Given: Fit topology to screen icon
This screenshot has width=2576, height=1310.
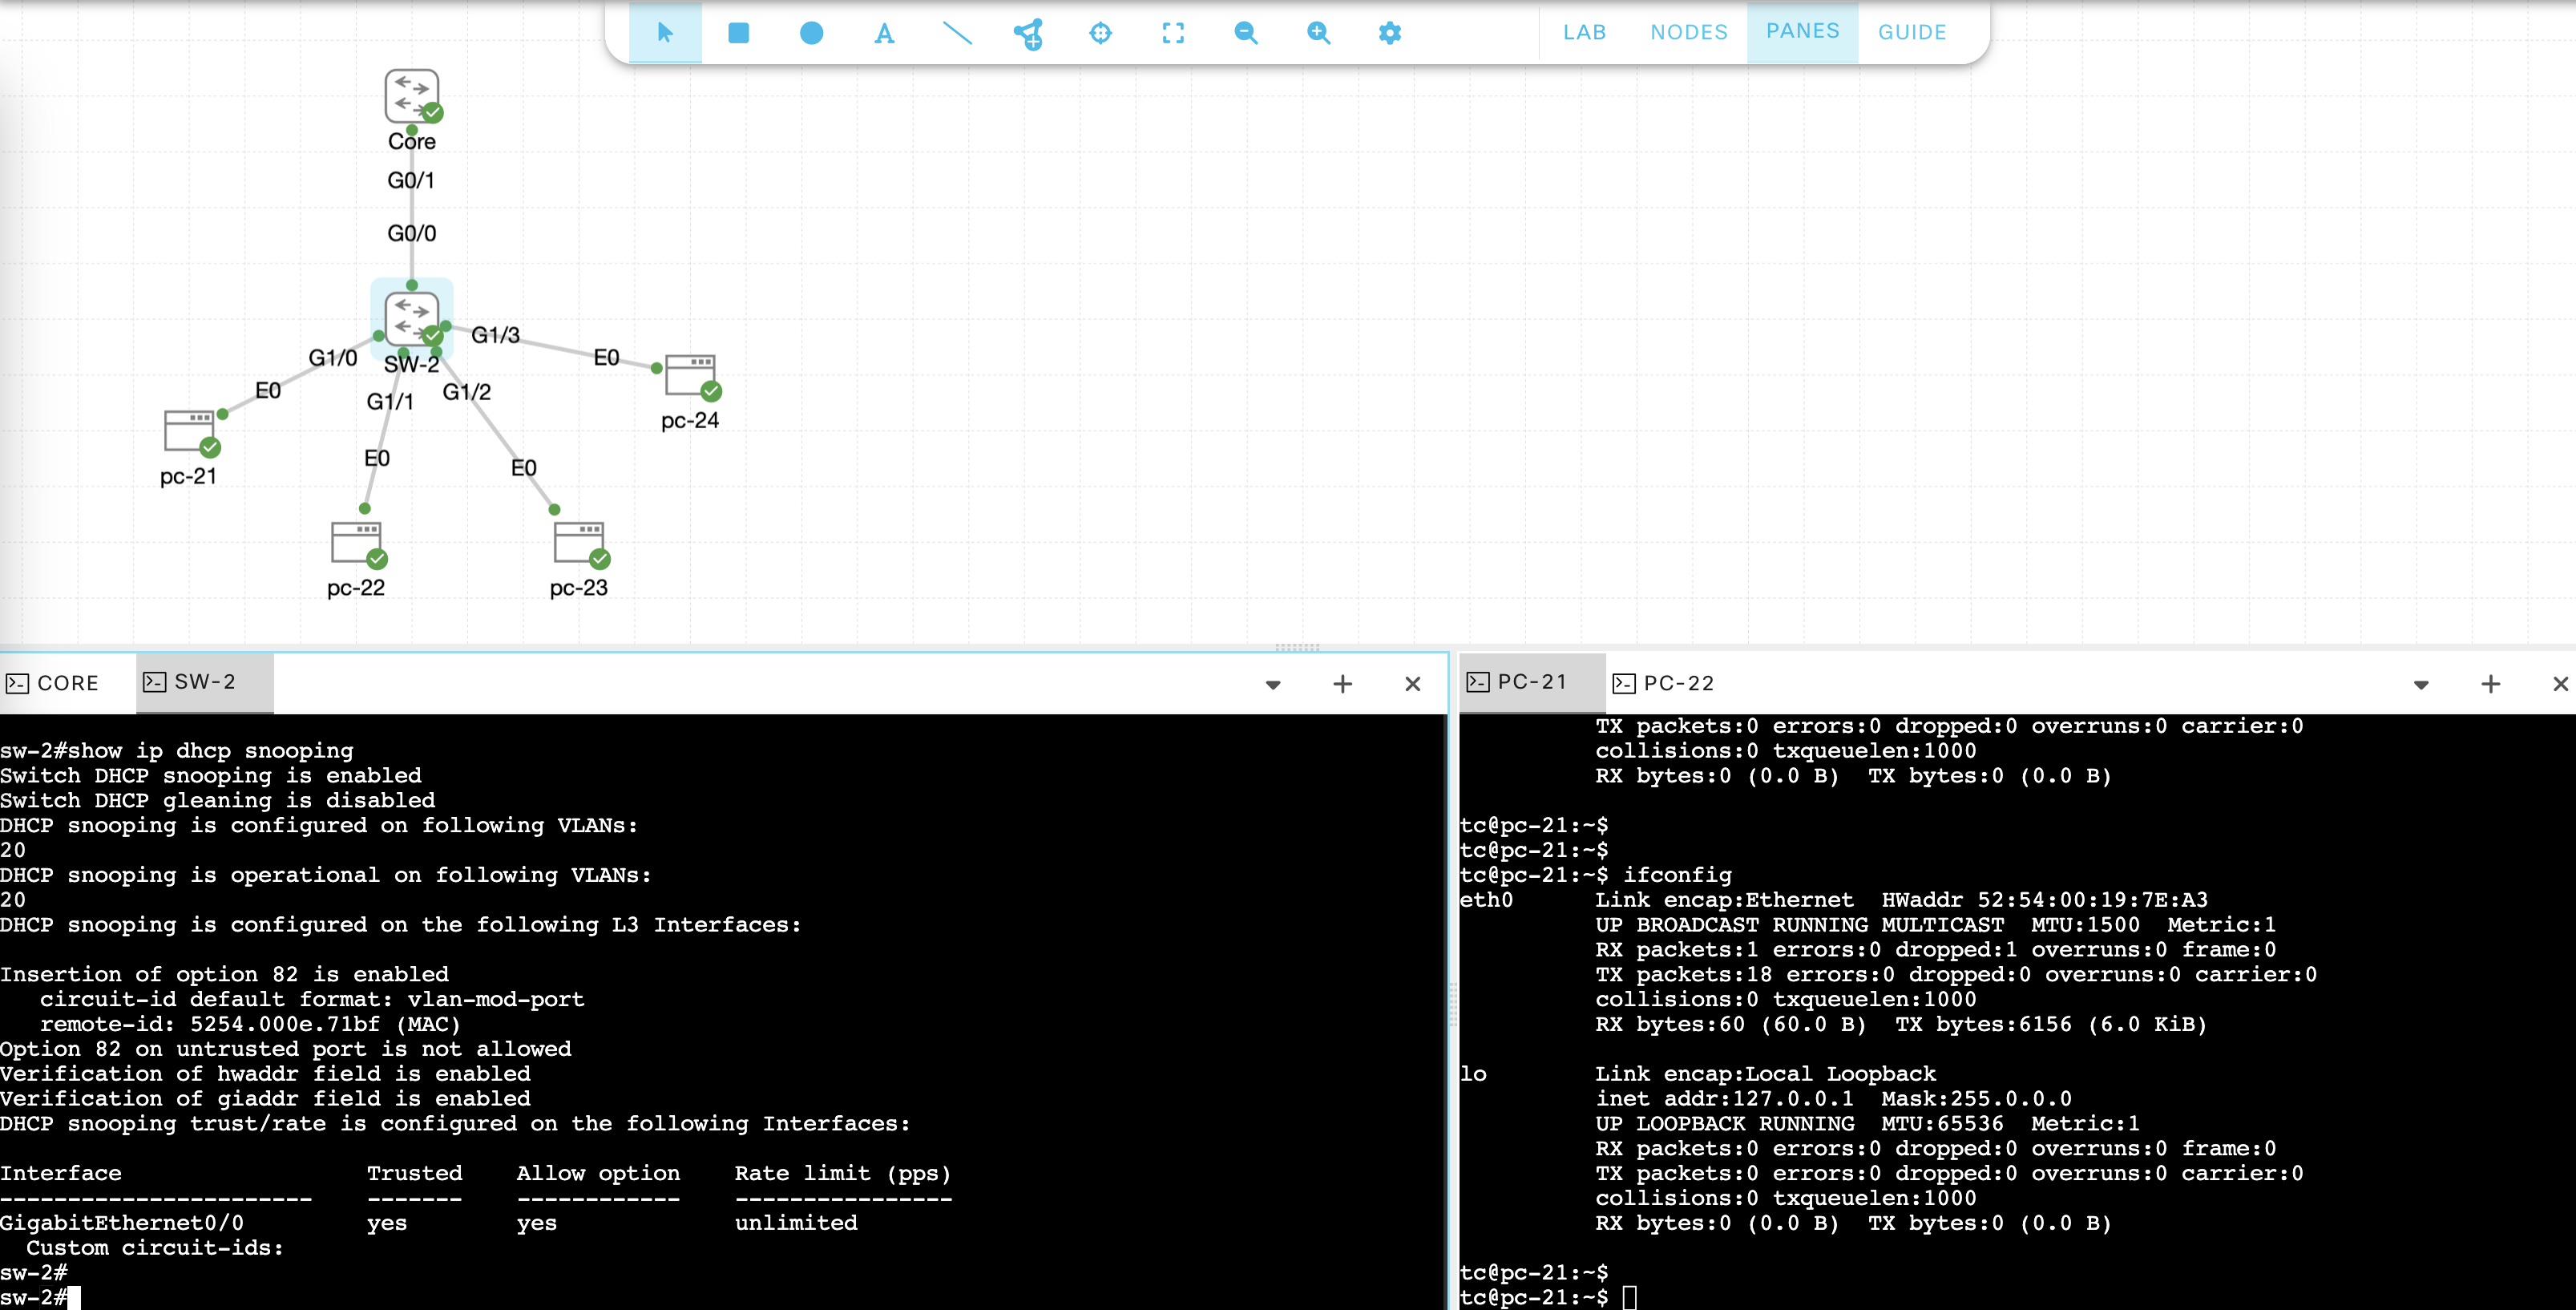Looking at the screenshot, I should pyautogui.click(x=1173, y=33).
